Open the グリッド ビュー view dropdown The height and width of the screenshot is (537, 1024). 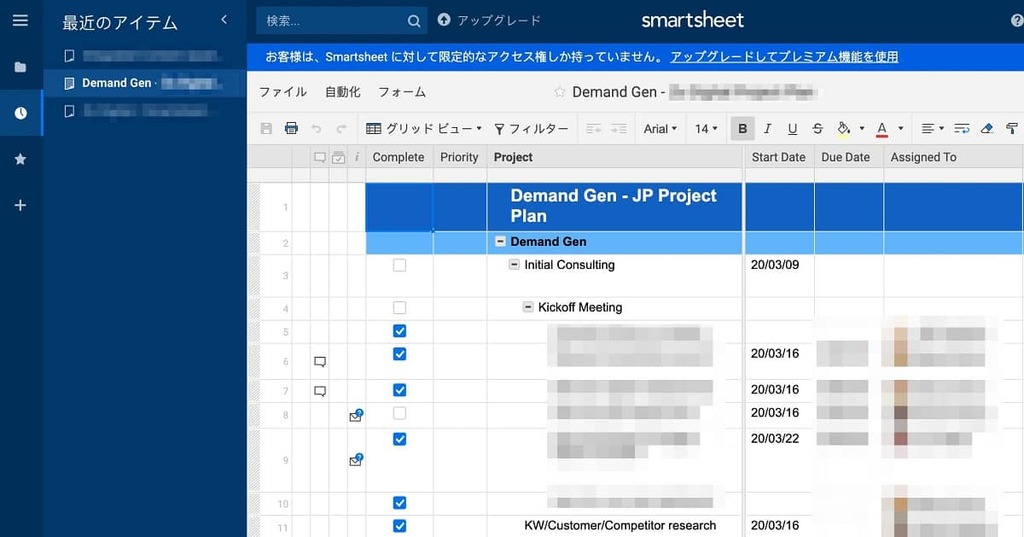(424, 129)
